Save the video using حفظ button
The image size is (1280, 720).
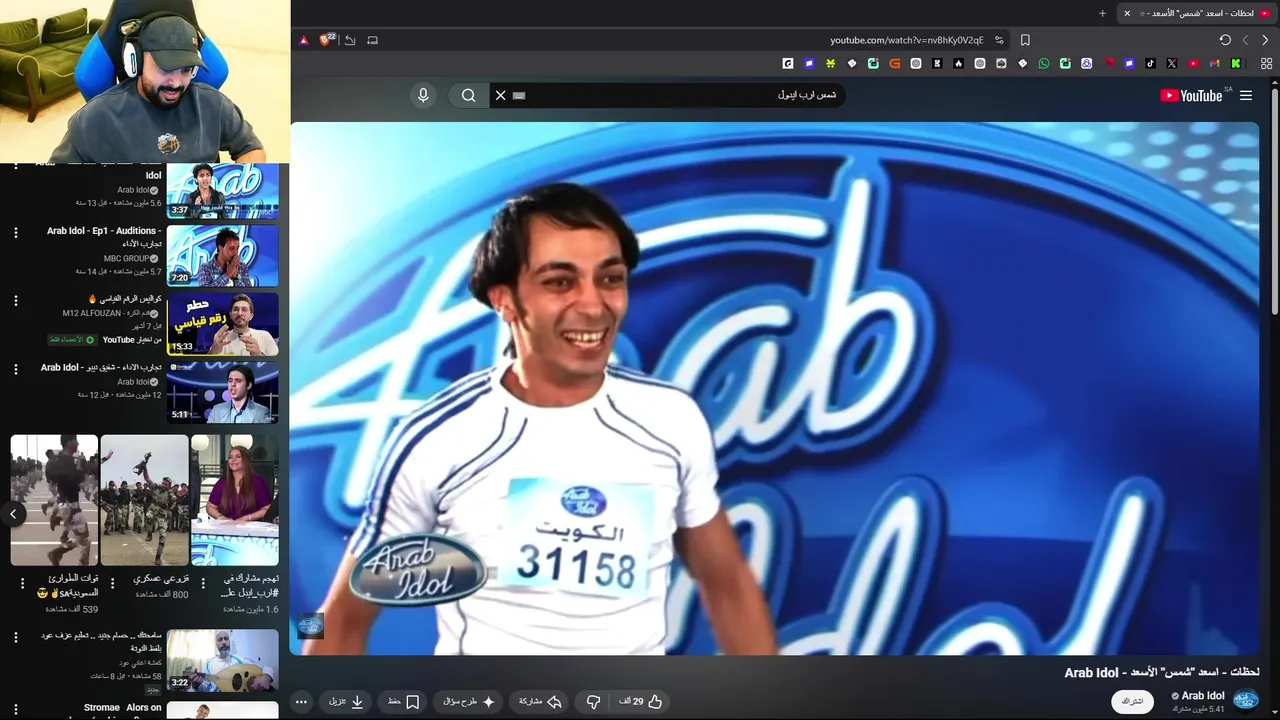pyautogui.click(x=404, y=702)
